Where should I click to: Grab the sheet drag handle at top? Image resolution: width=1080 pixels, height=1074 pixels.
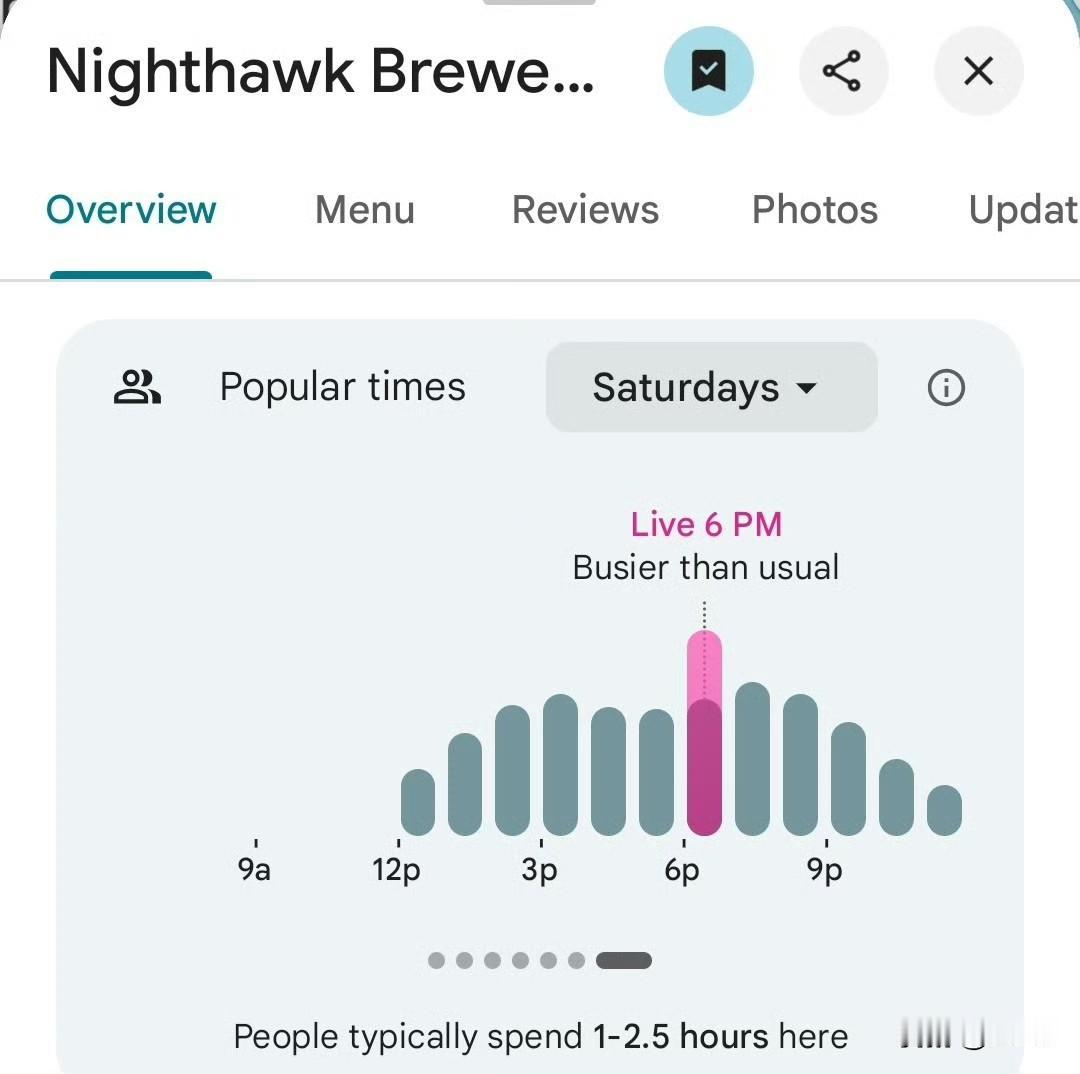(x=539, y=2)
